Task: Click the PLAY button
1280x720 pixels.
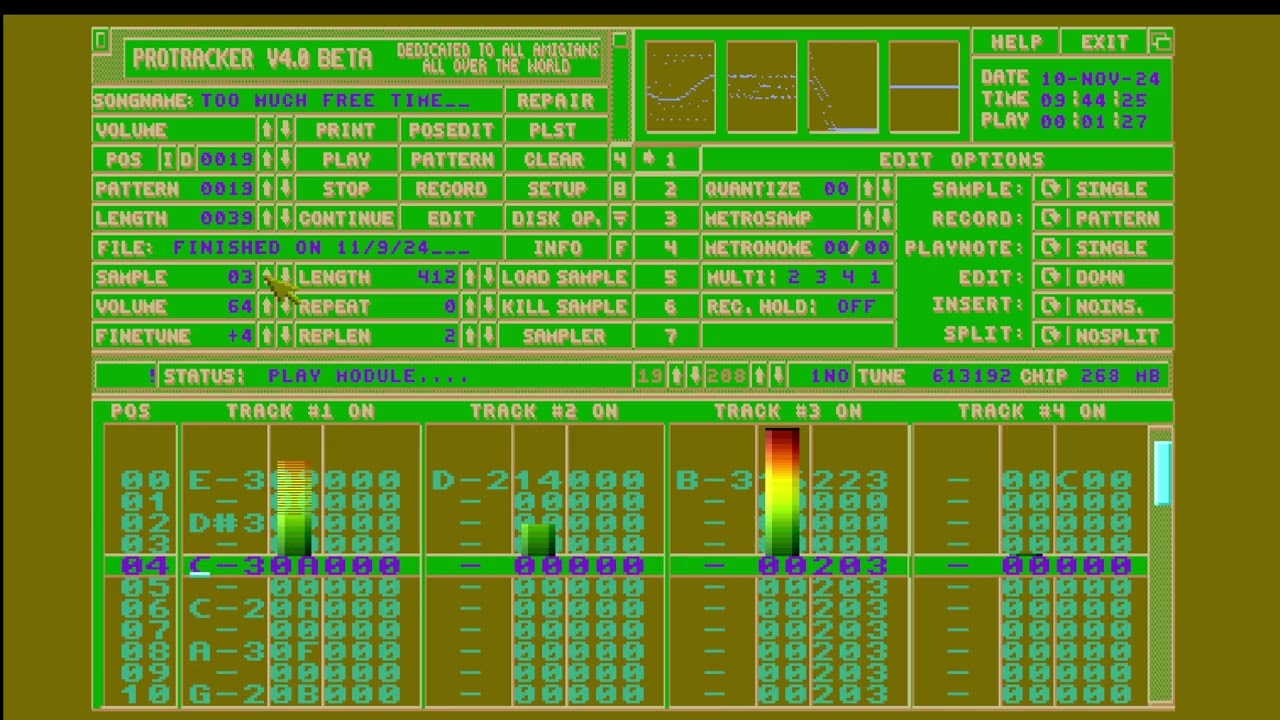Action: click(347, 160)
